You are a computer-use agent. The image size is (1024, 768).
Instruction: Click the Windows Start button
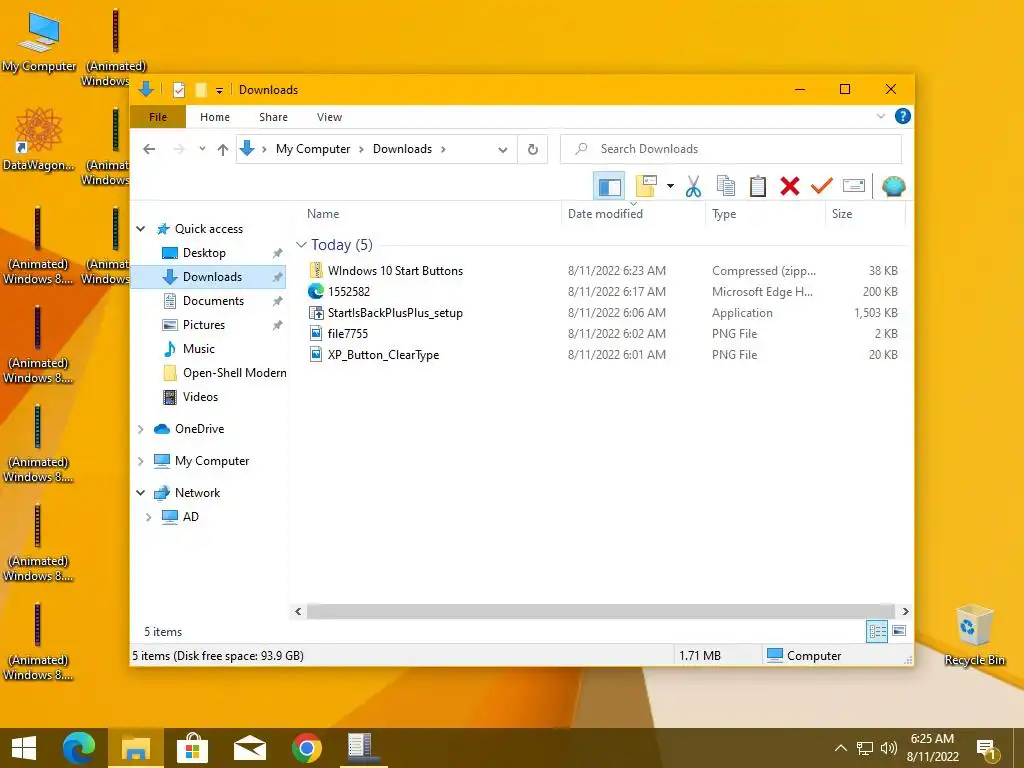[x=24, y=748]
